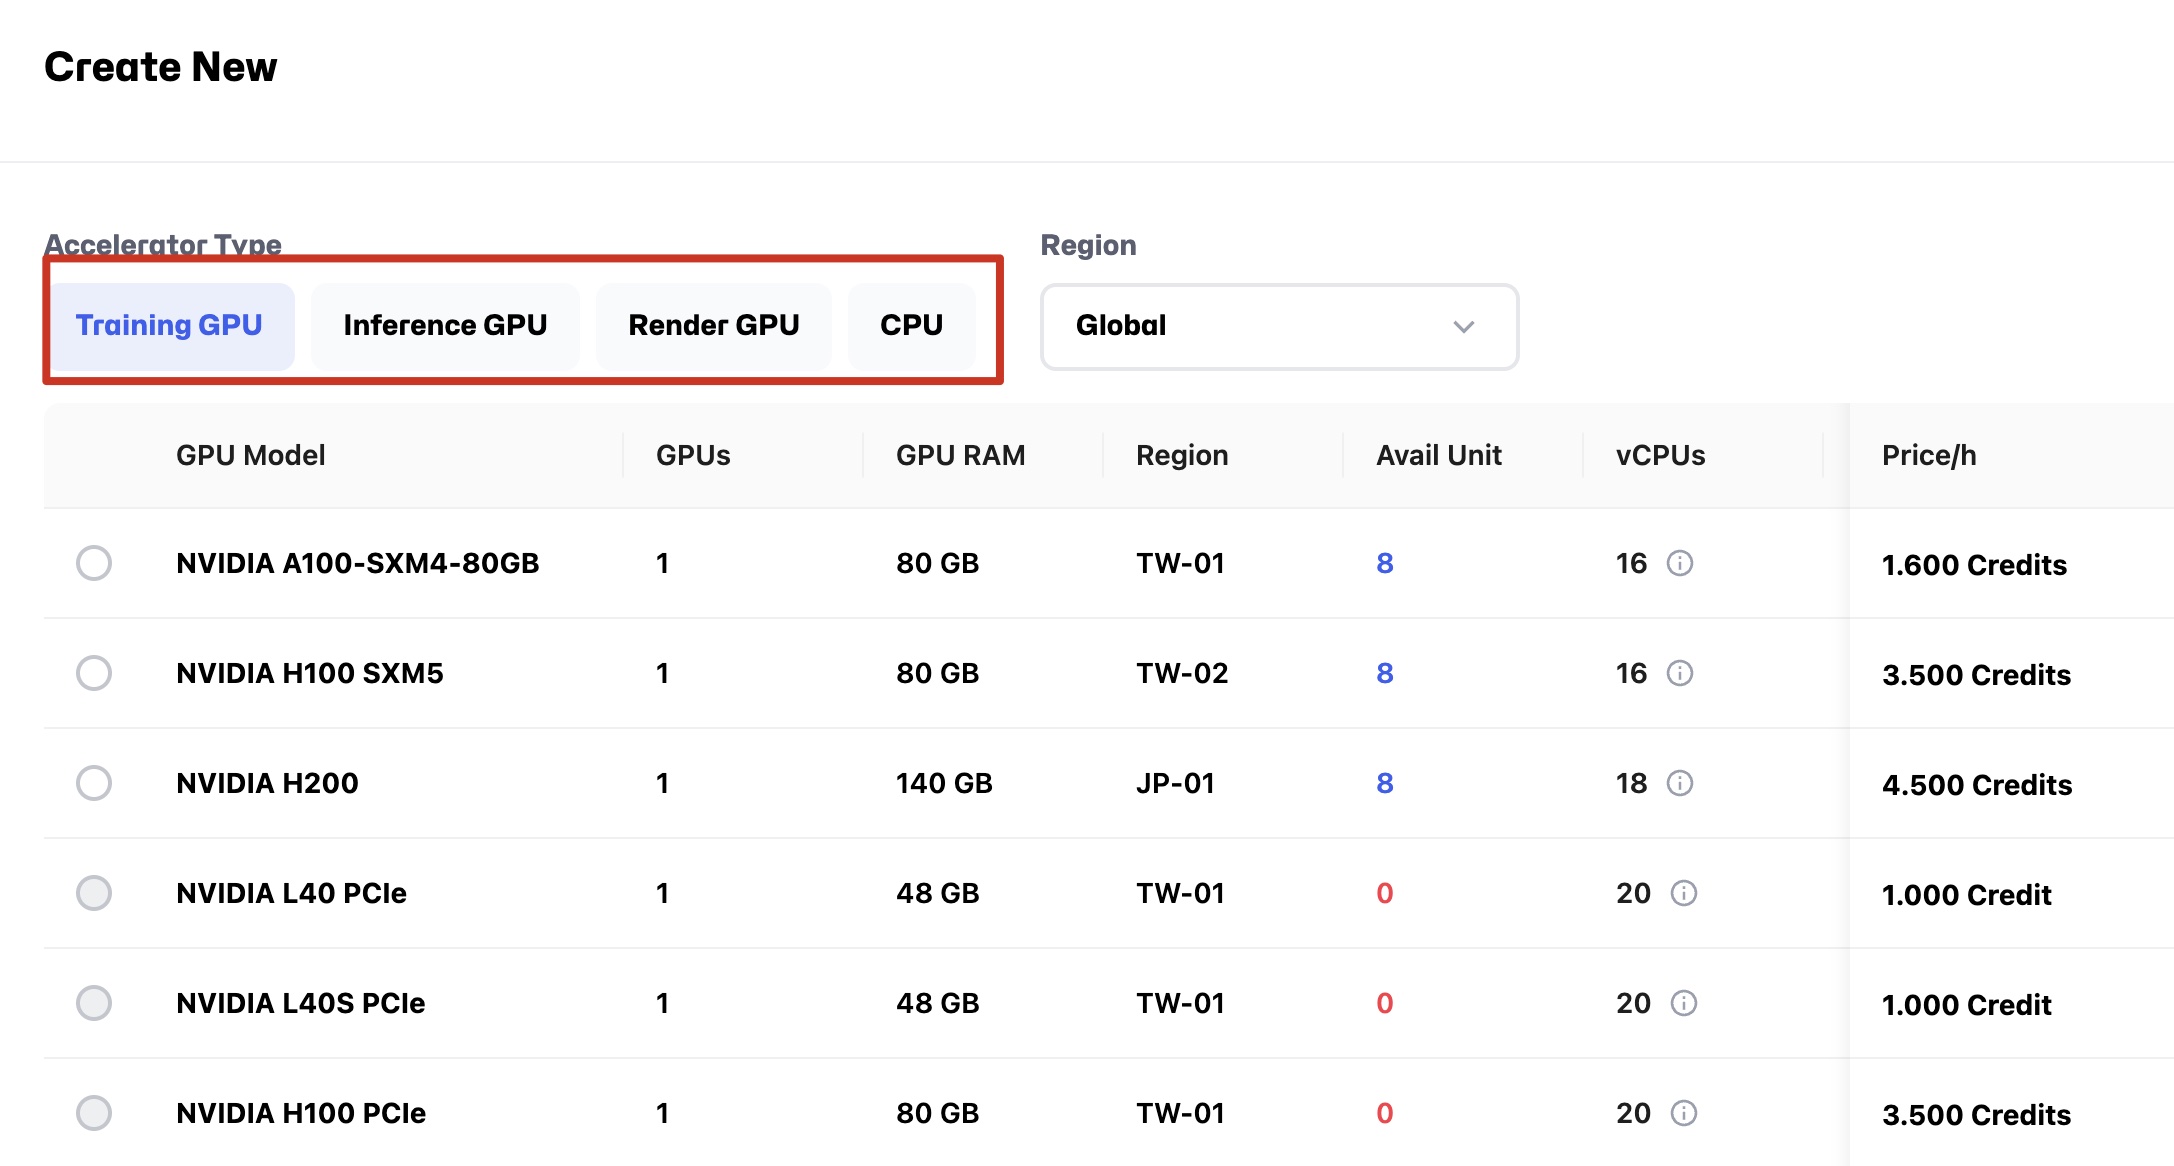Screen dimensions: 2174x1166
Task: Click info icon in H100 PCIe row
Action: click(1684, 1113)
